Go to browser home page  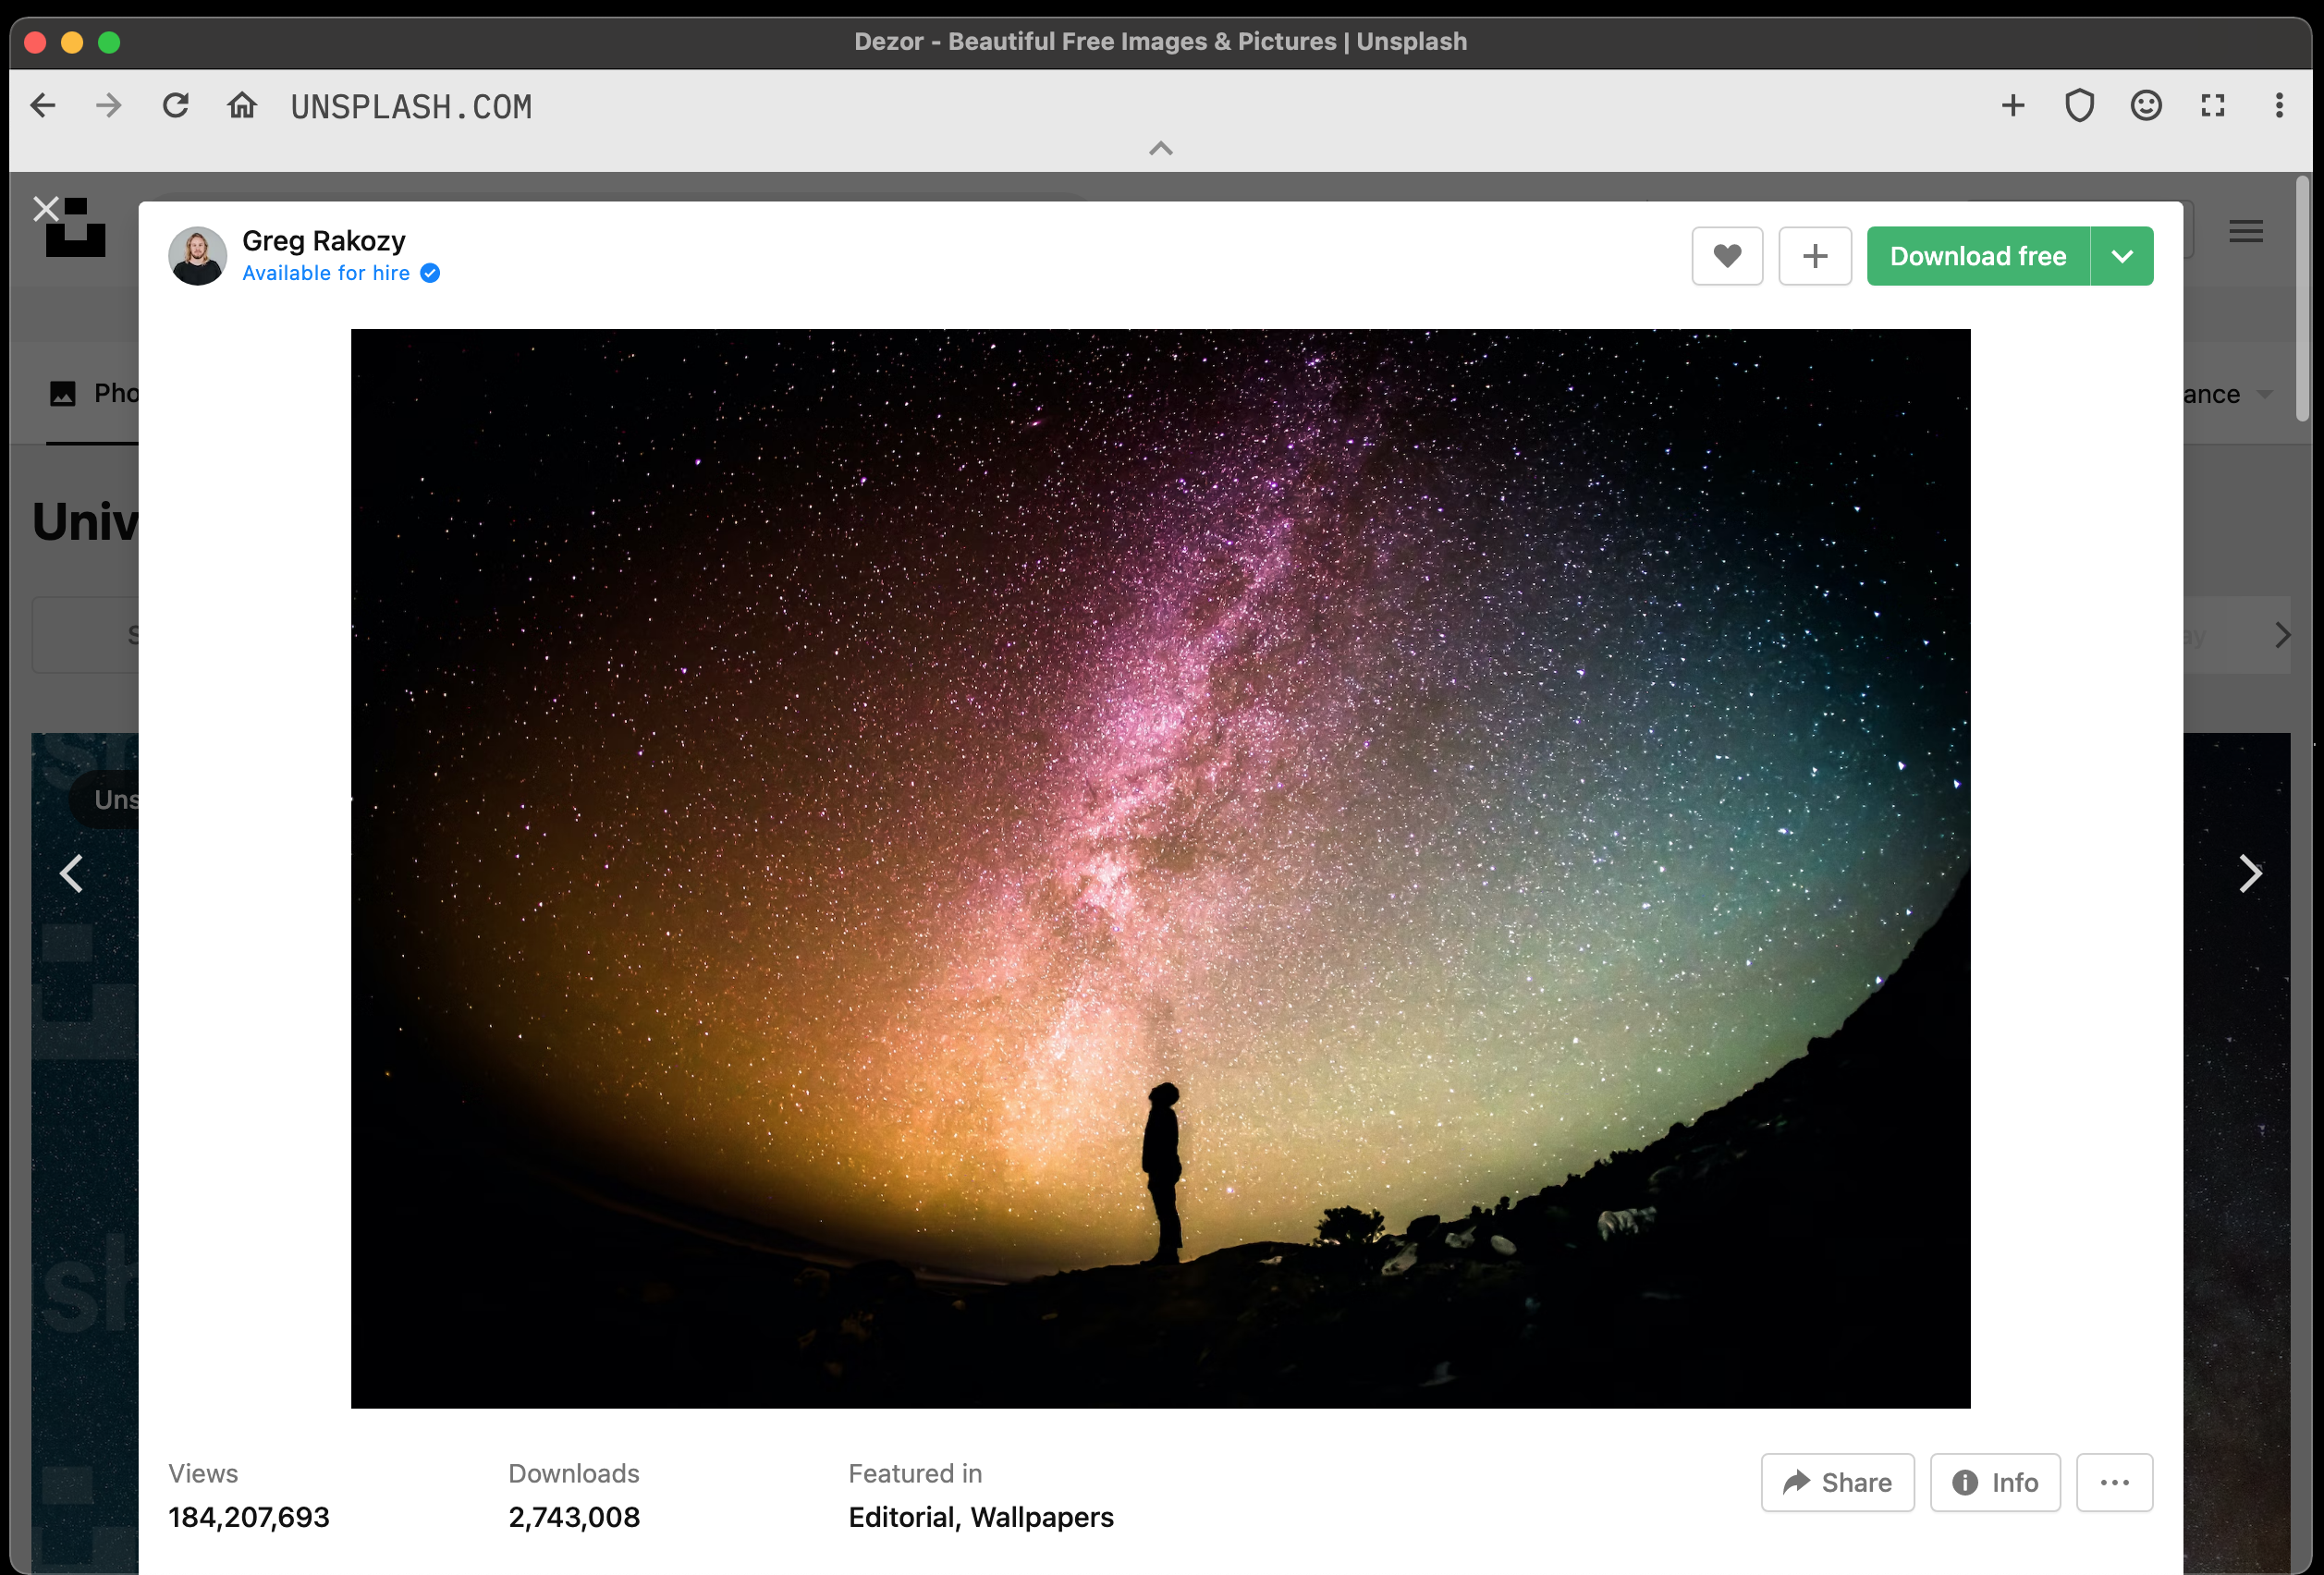(x=242, y=105)
